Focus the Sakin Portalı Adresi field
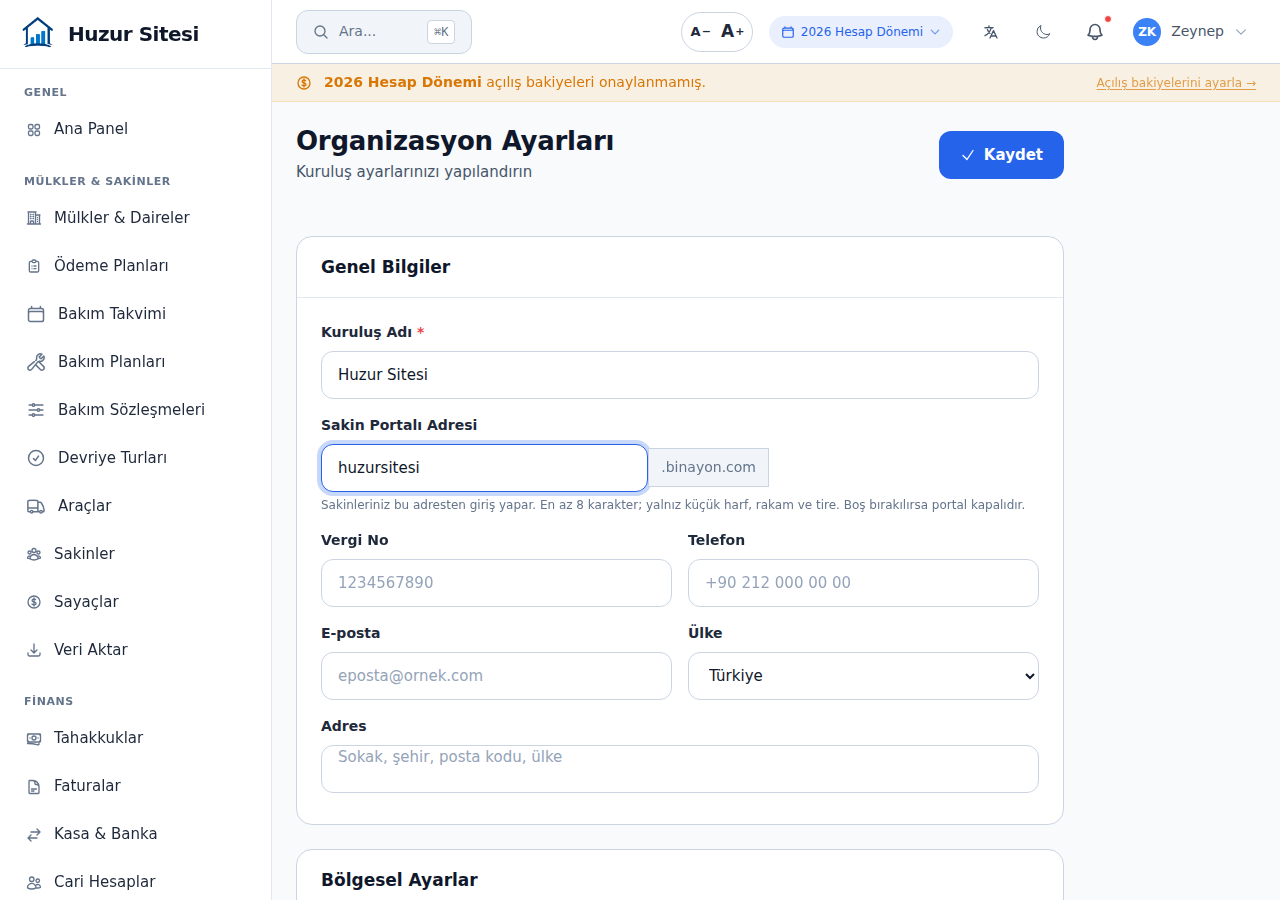 484,468
